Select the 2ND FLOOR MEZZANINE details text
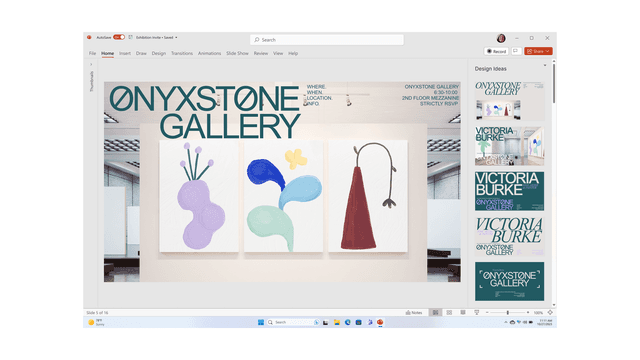Viewport: 640px width, 360px height. (430, 98)
